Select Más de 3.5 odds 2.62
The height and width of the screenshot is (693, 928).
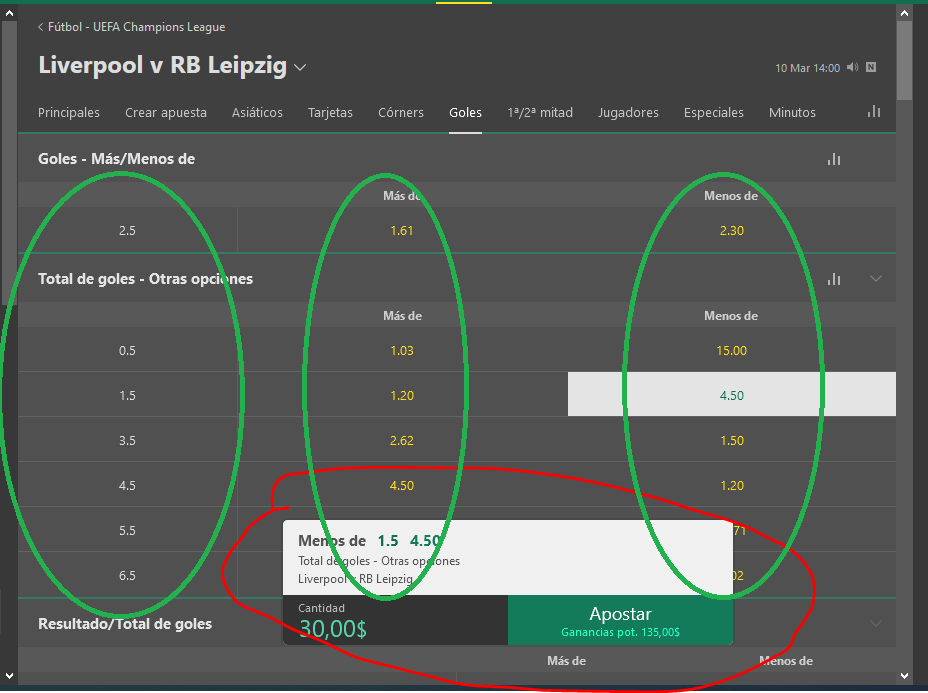click(402, 440)
